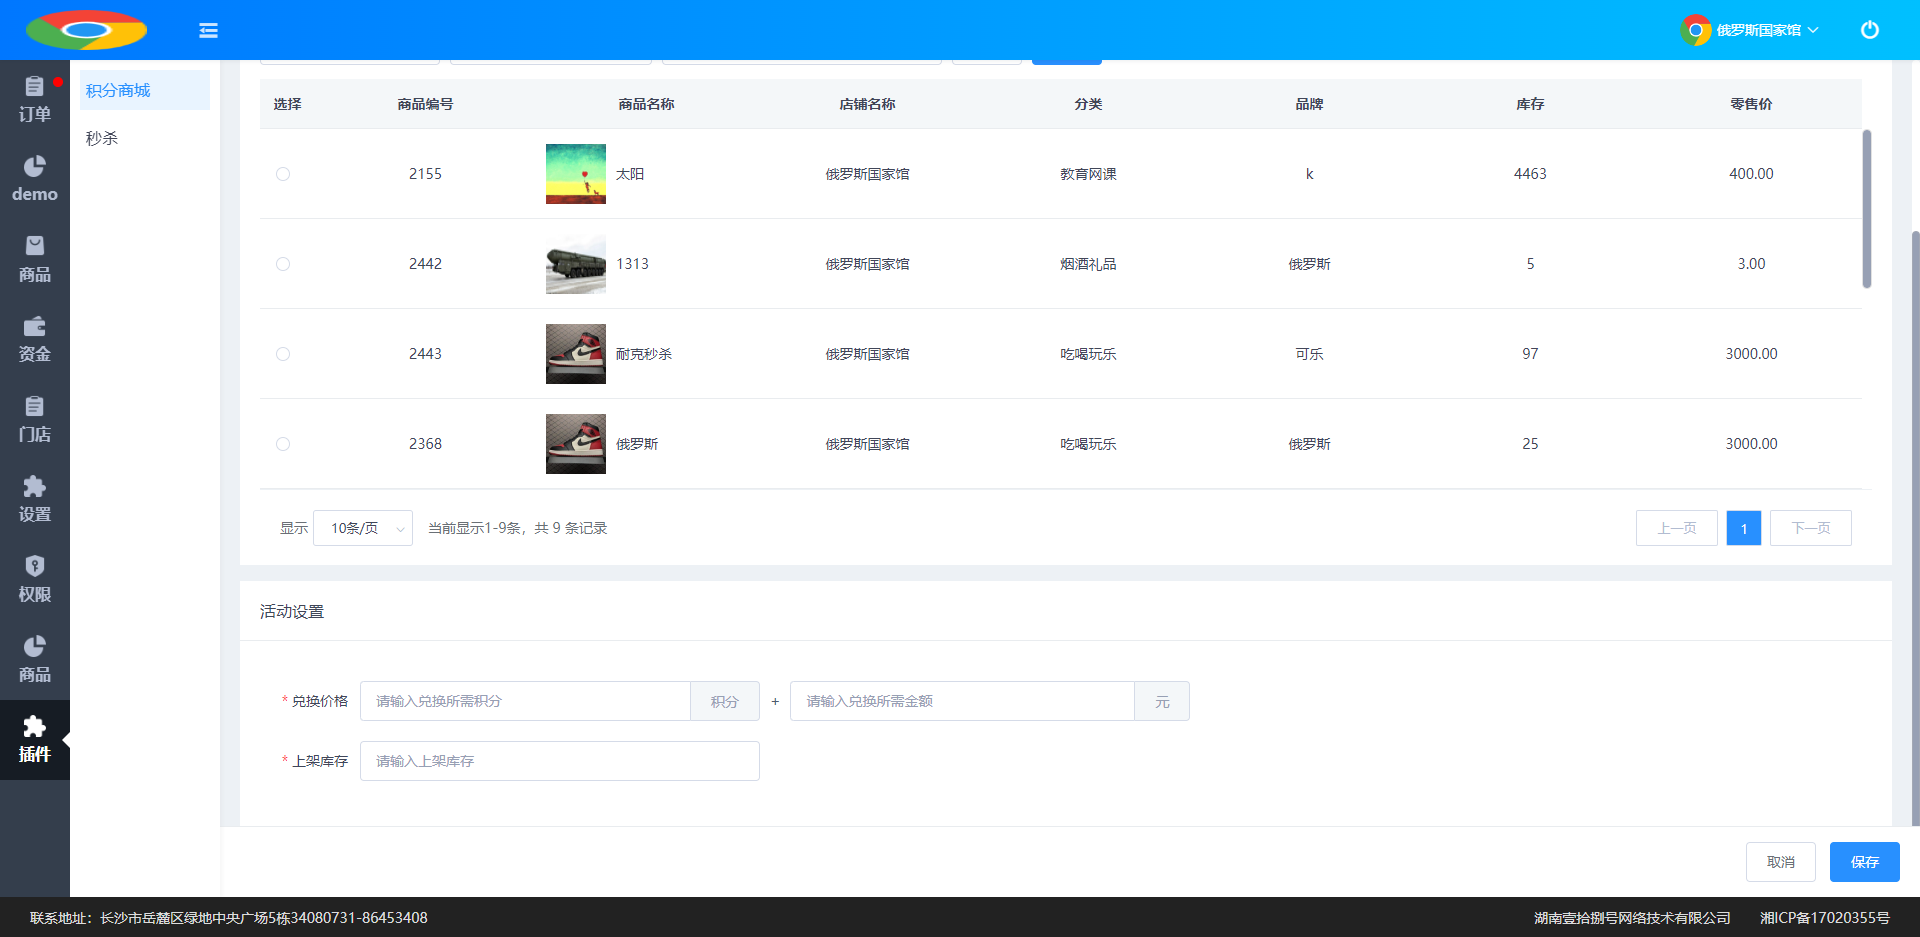
Task: Select radio button for product 2155
Action: pos(283,174)
